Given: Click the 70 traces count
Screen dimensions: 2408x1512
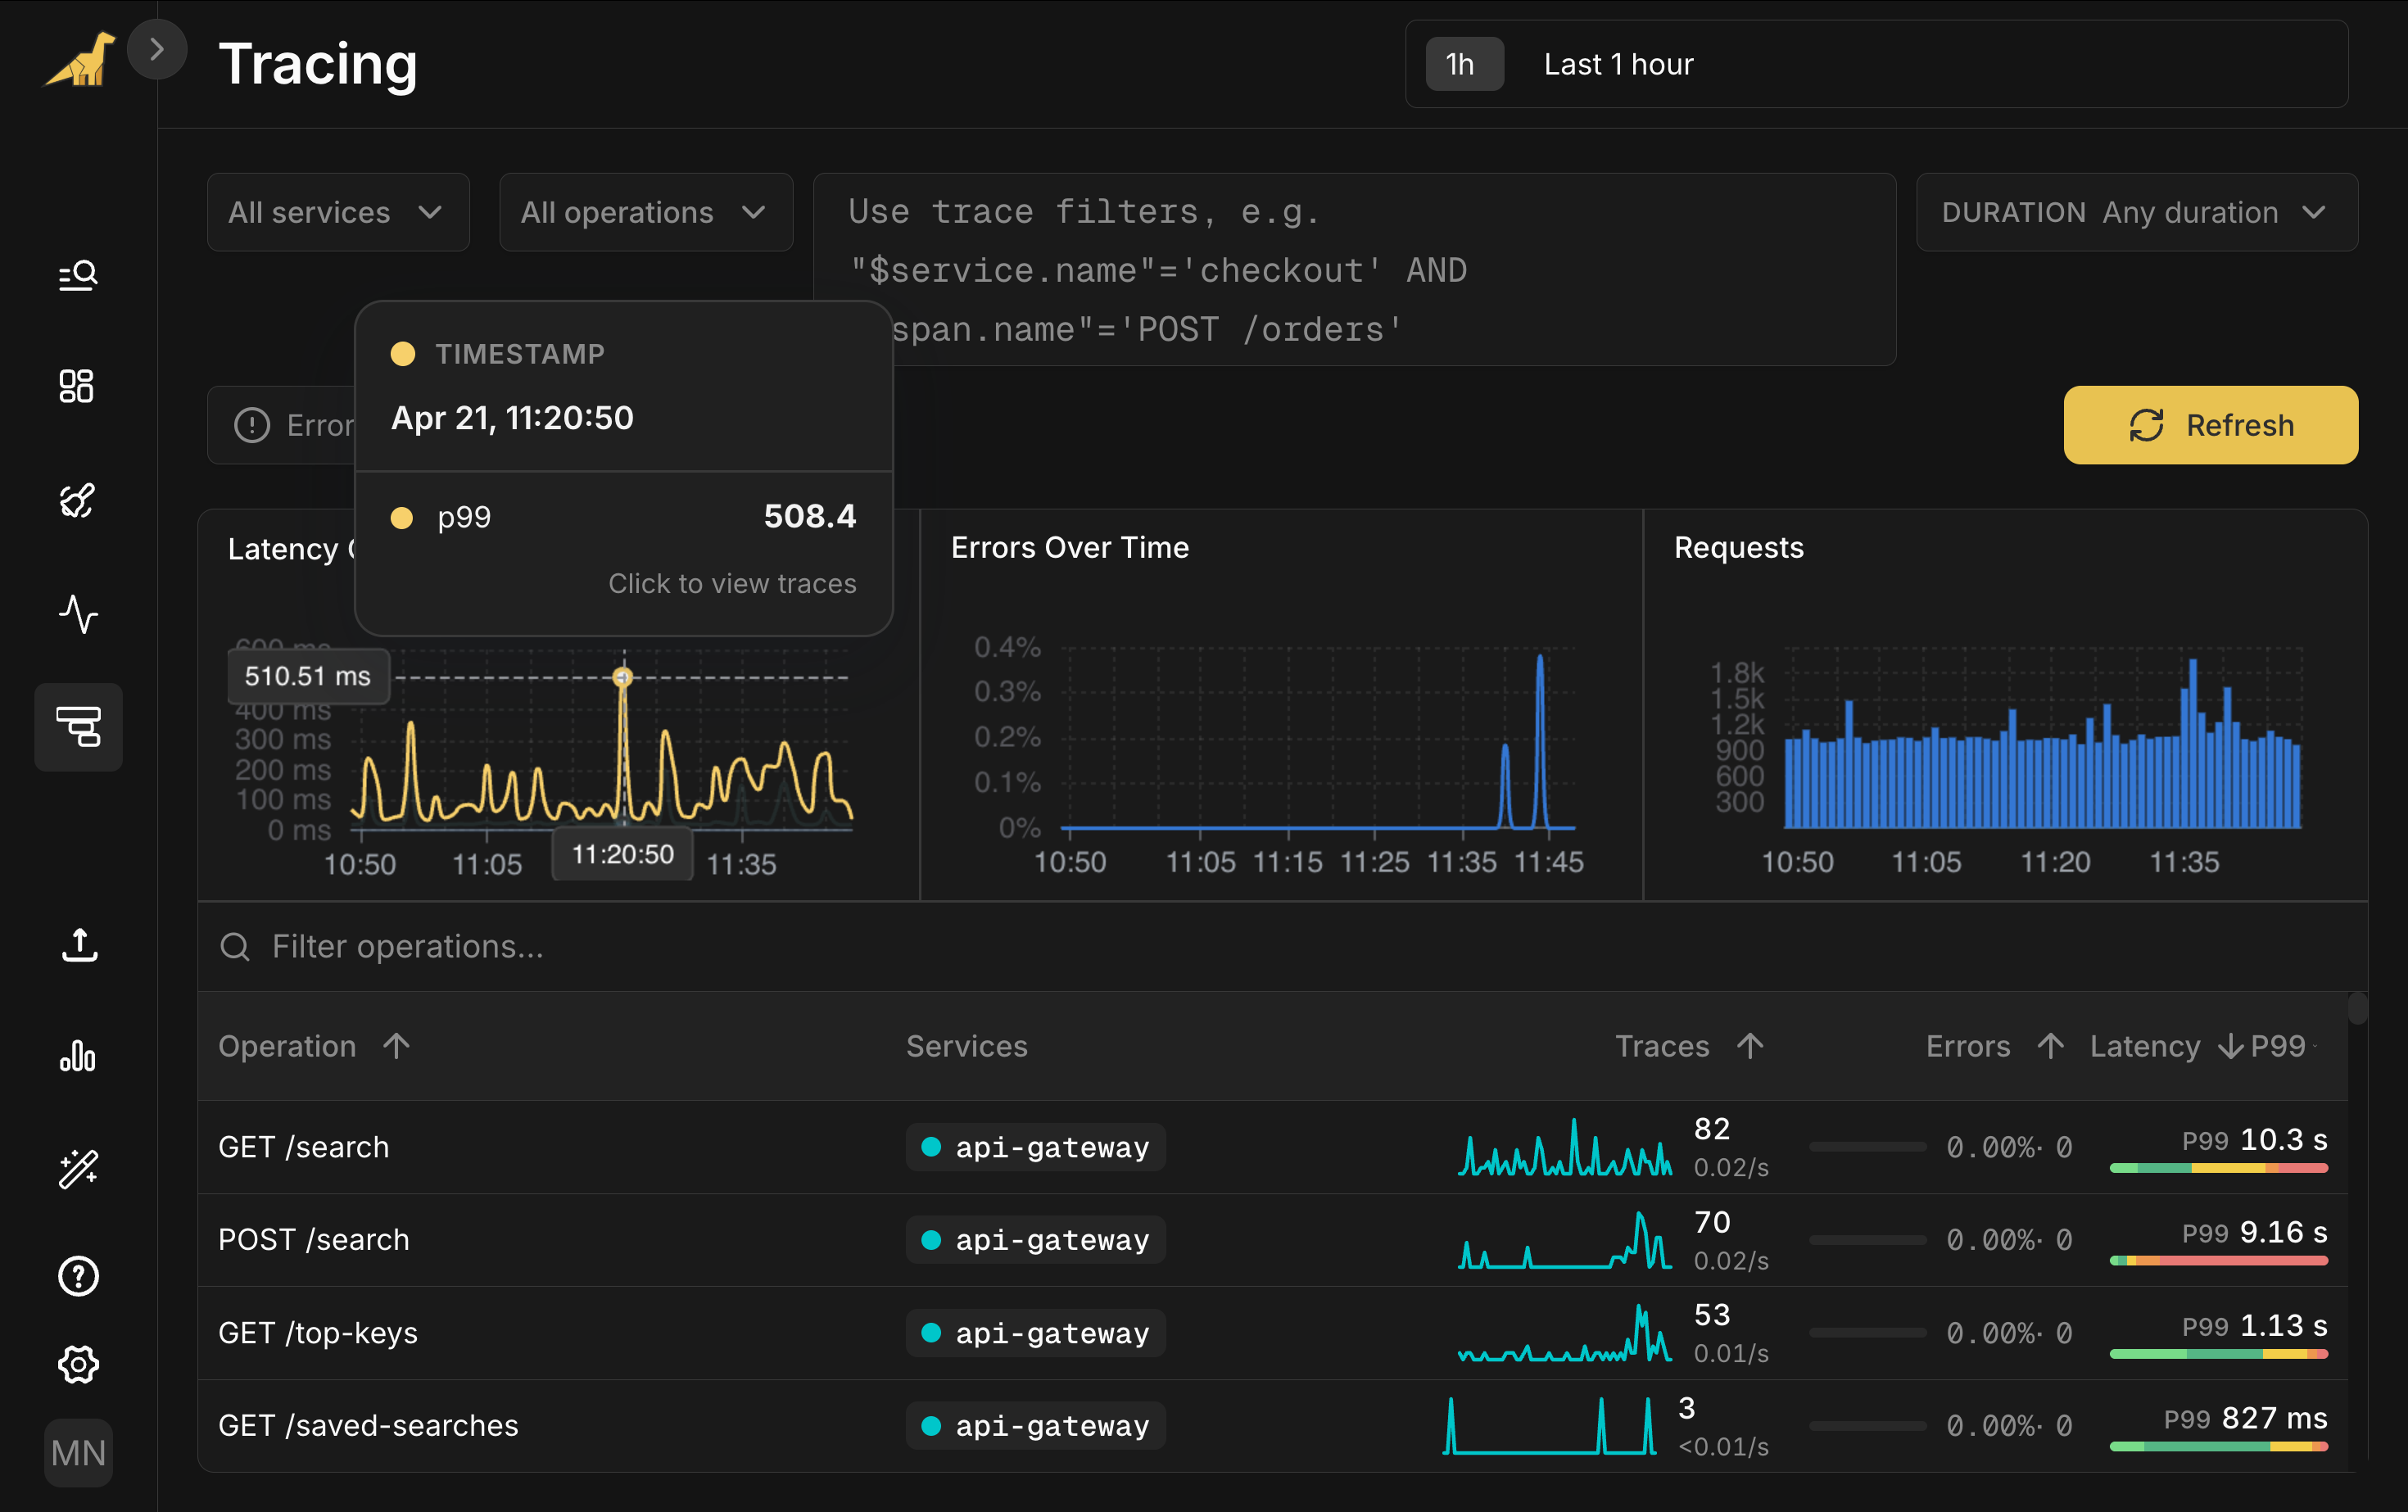Looking at the screenshot, I should coord(1712,1222).
